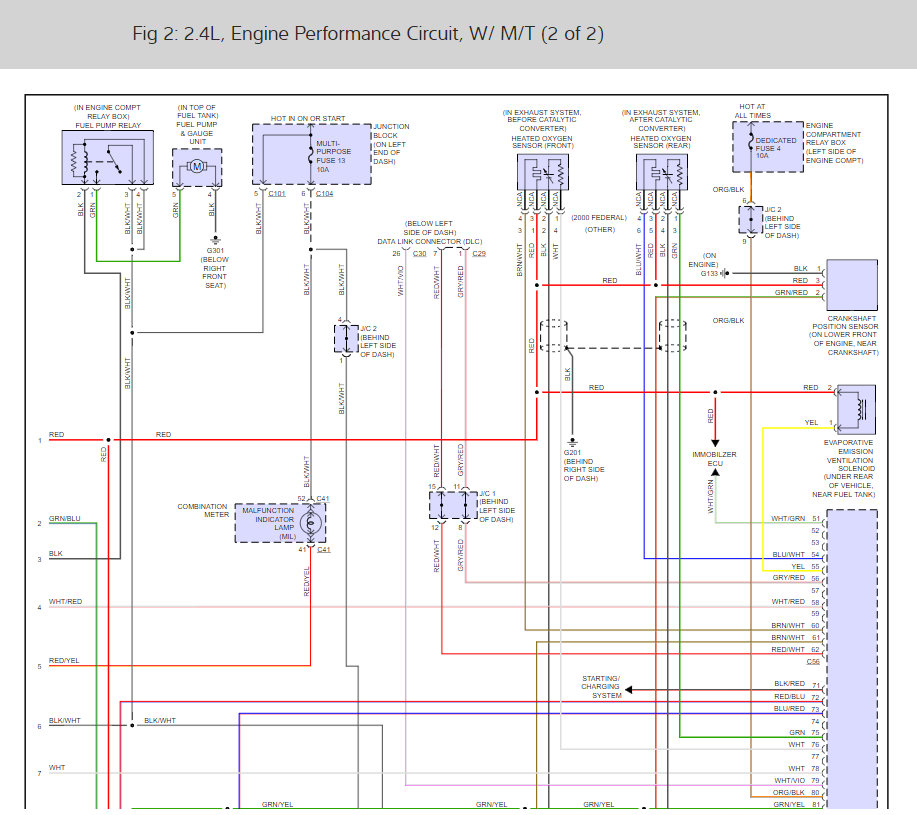Select the Combination Meter label
The width and height of the screenshot is (917, 815).
pos(202,511)
